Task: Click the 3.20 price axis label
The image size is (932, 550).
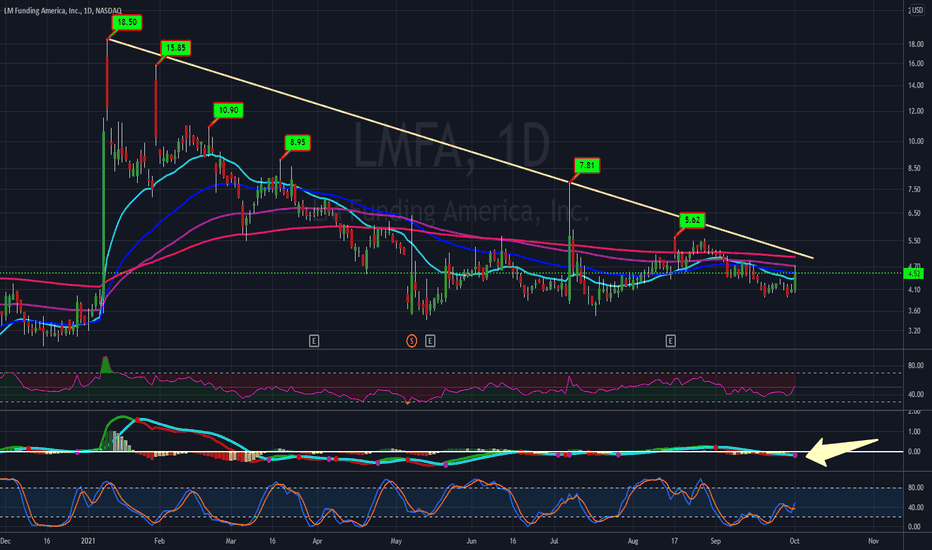Action: pyautogui.click(x=916, y=331)
